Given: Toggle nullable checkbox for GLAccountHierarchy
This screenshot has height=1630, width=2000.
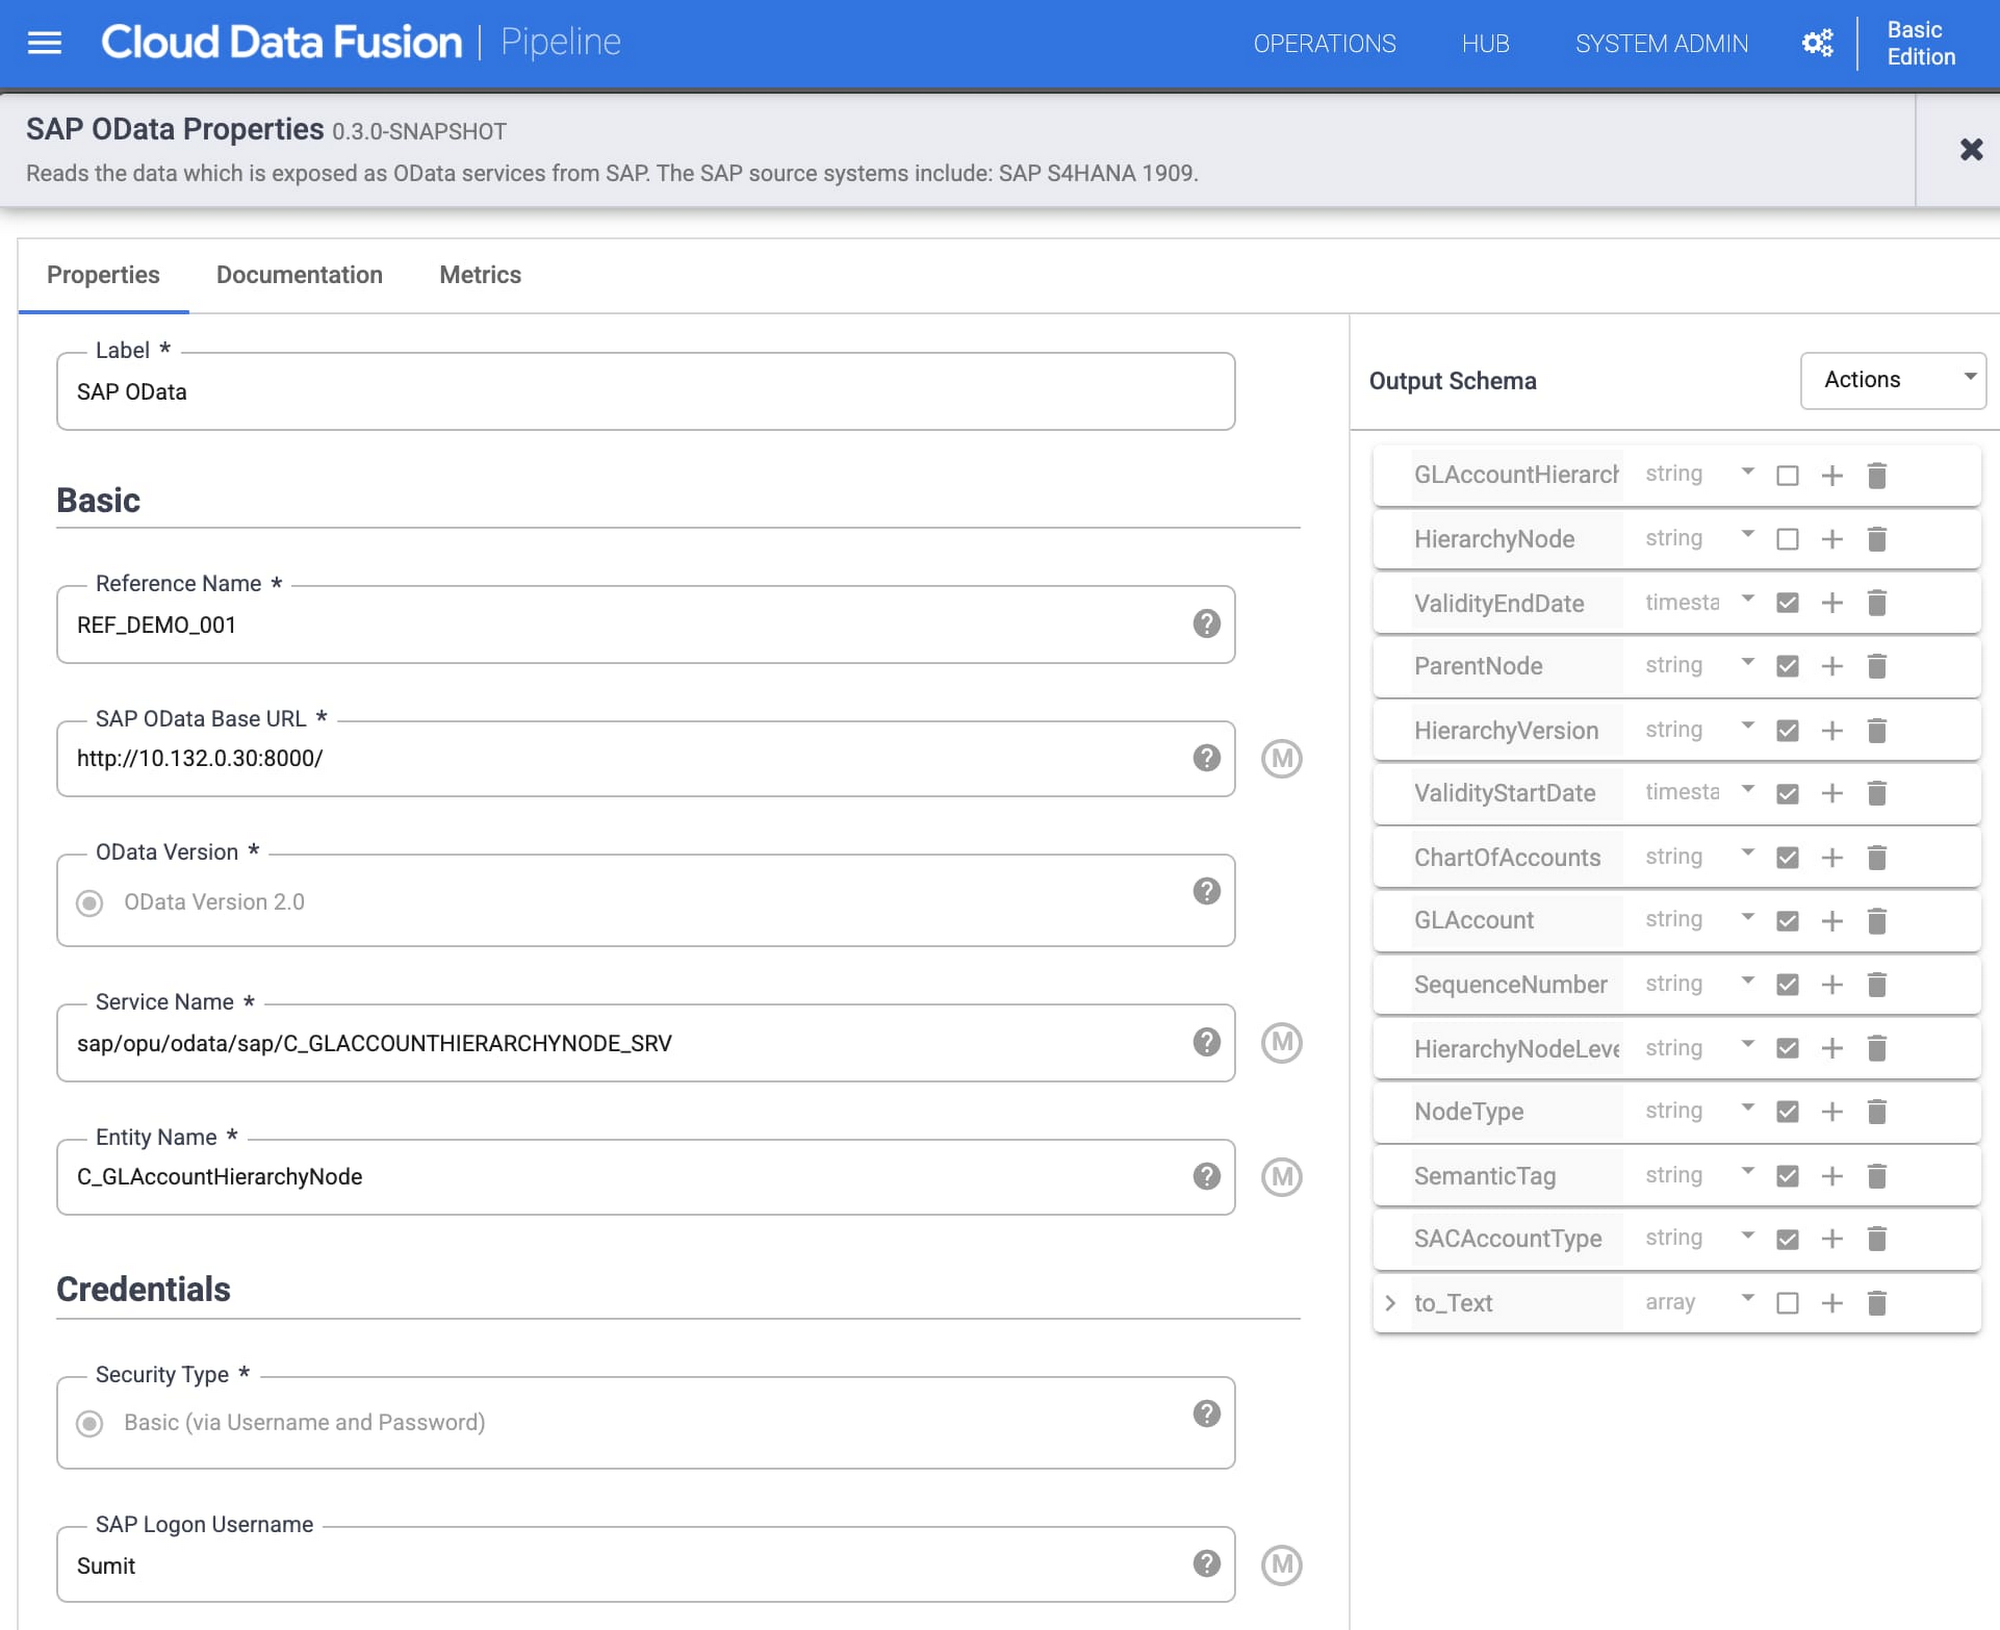Looking at the screenshot, I should 1787,476.
